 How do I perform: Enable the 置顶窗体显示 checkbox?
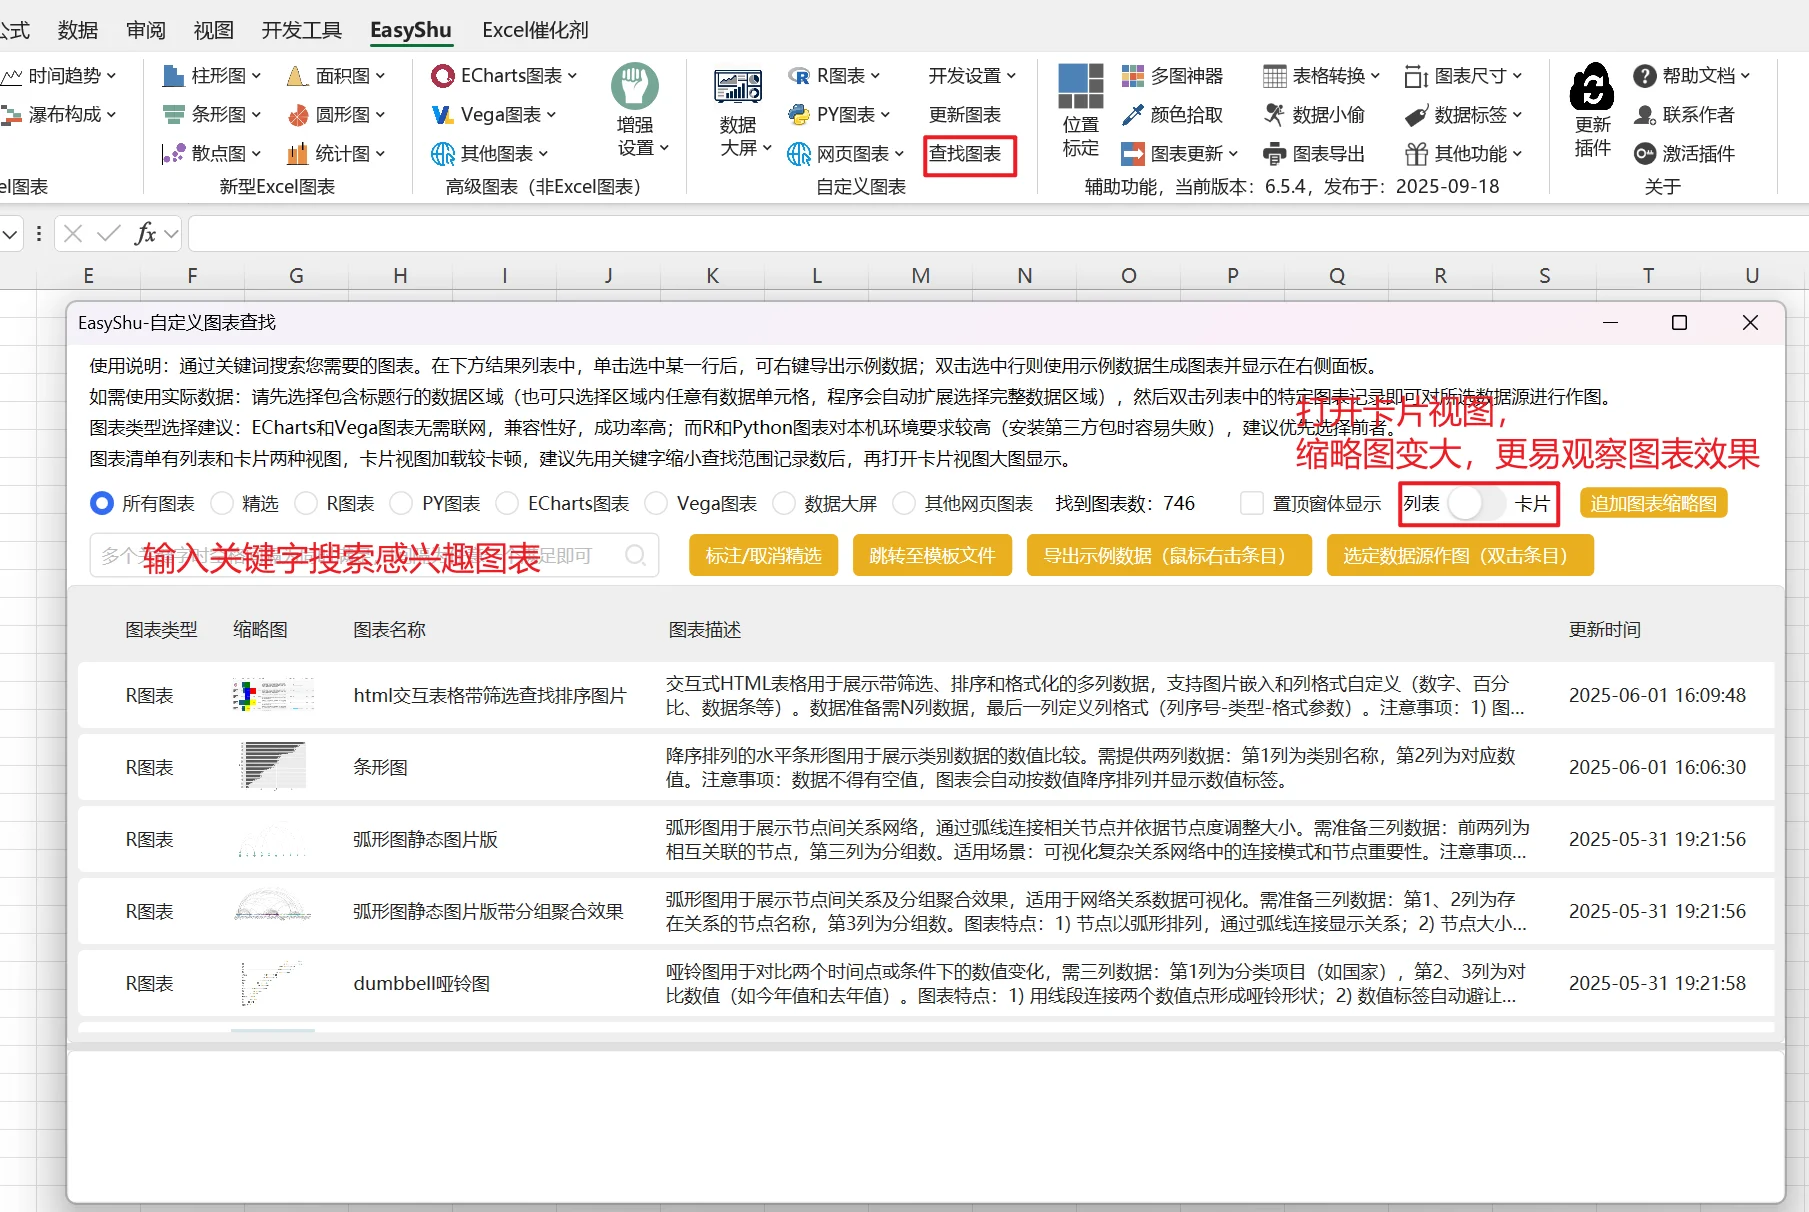1251,503
